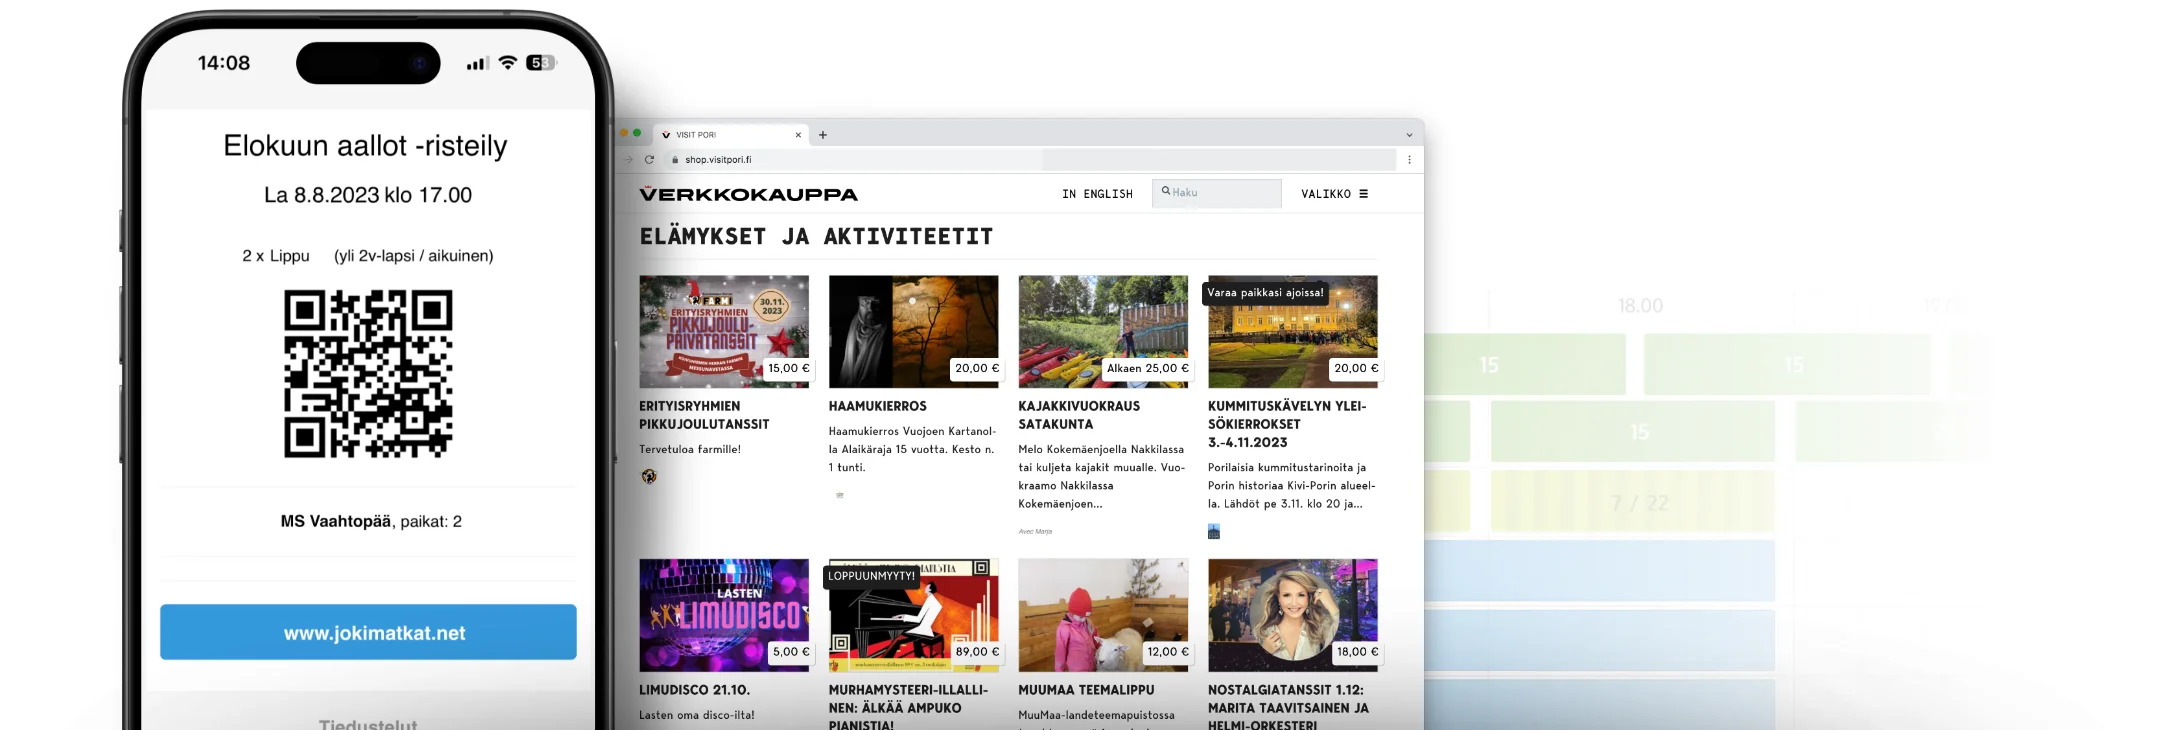The width and height of the screenshot is (2171, 730).
Task: Expand the browser tab search chevron
Action: [x=1409, y=135]
